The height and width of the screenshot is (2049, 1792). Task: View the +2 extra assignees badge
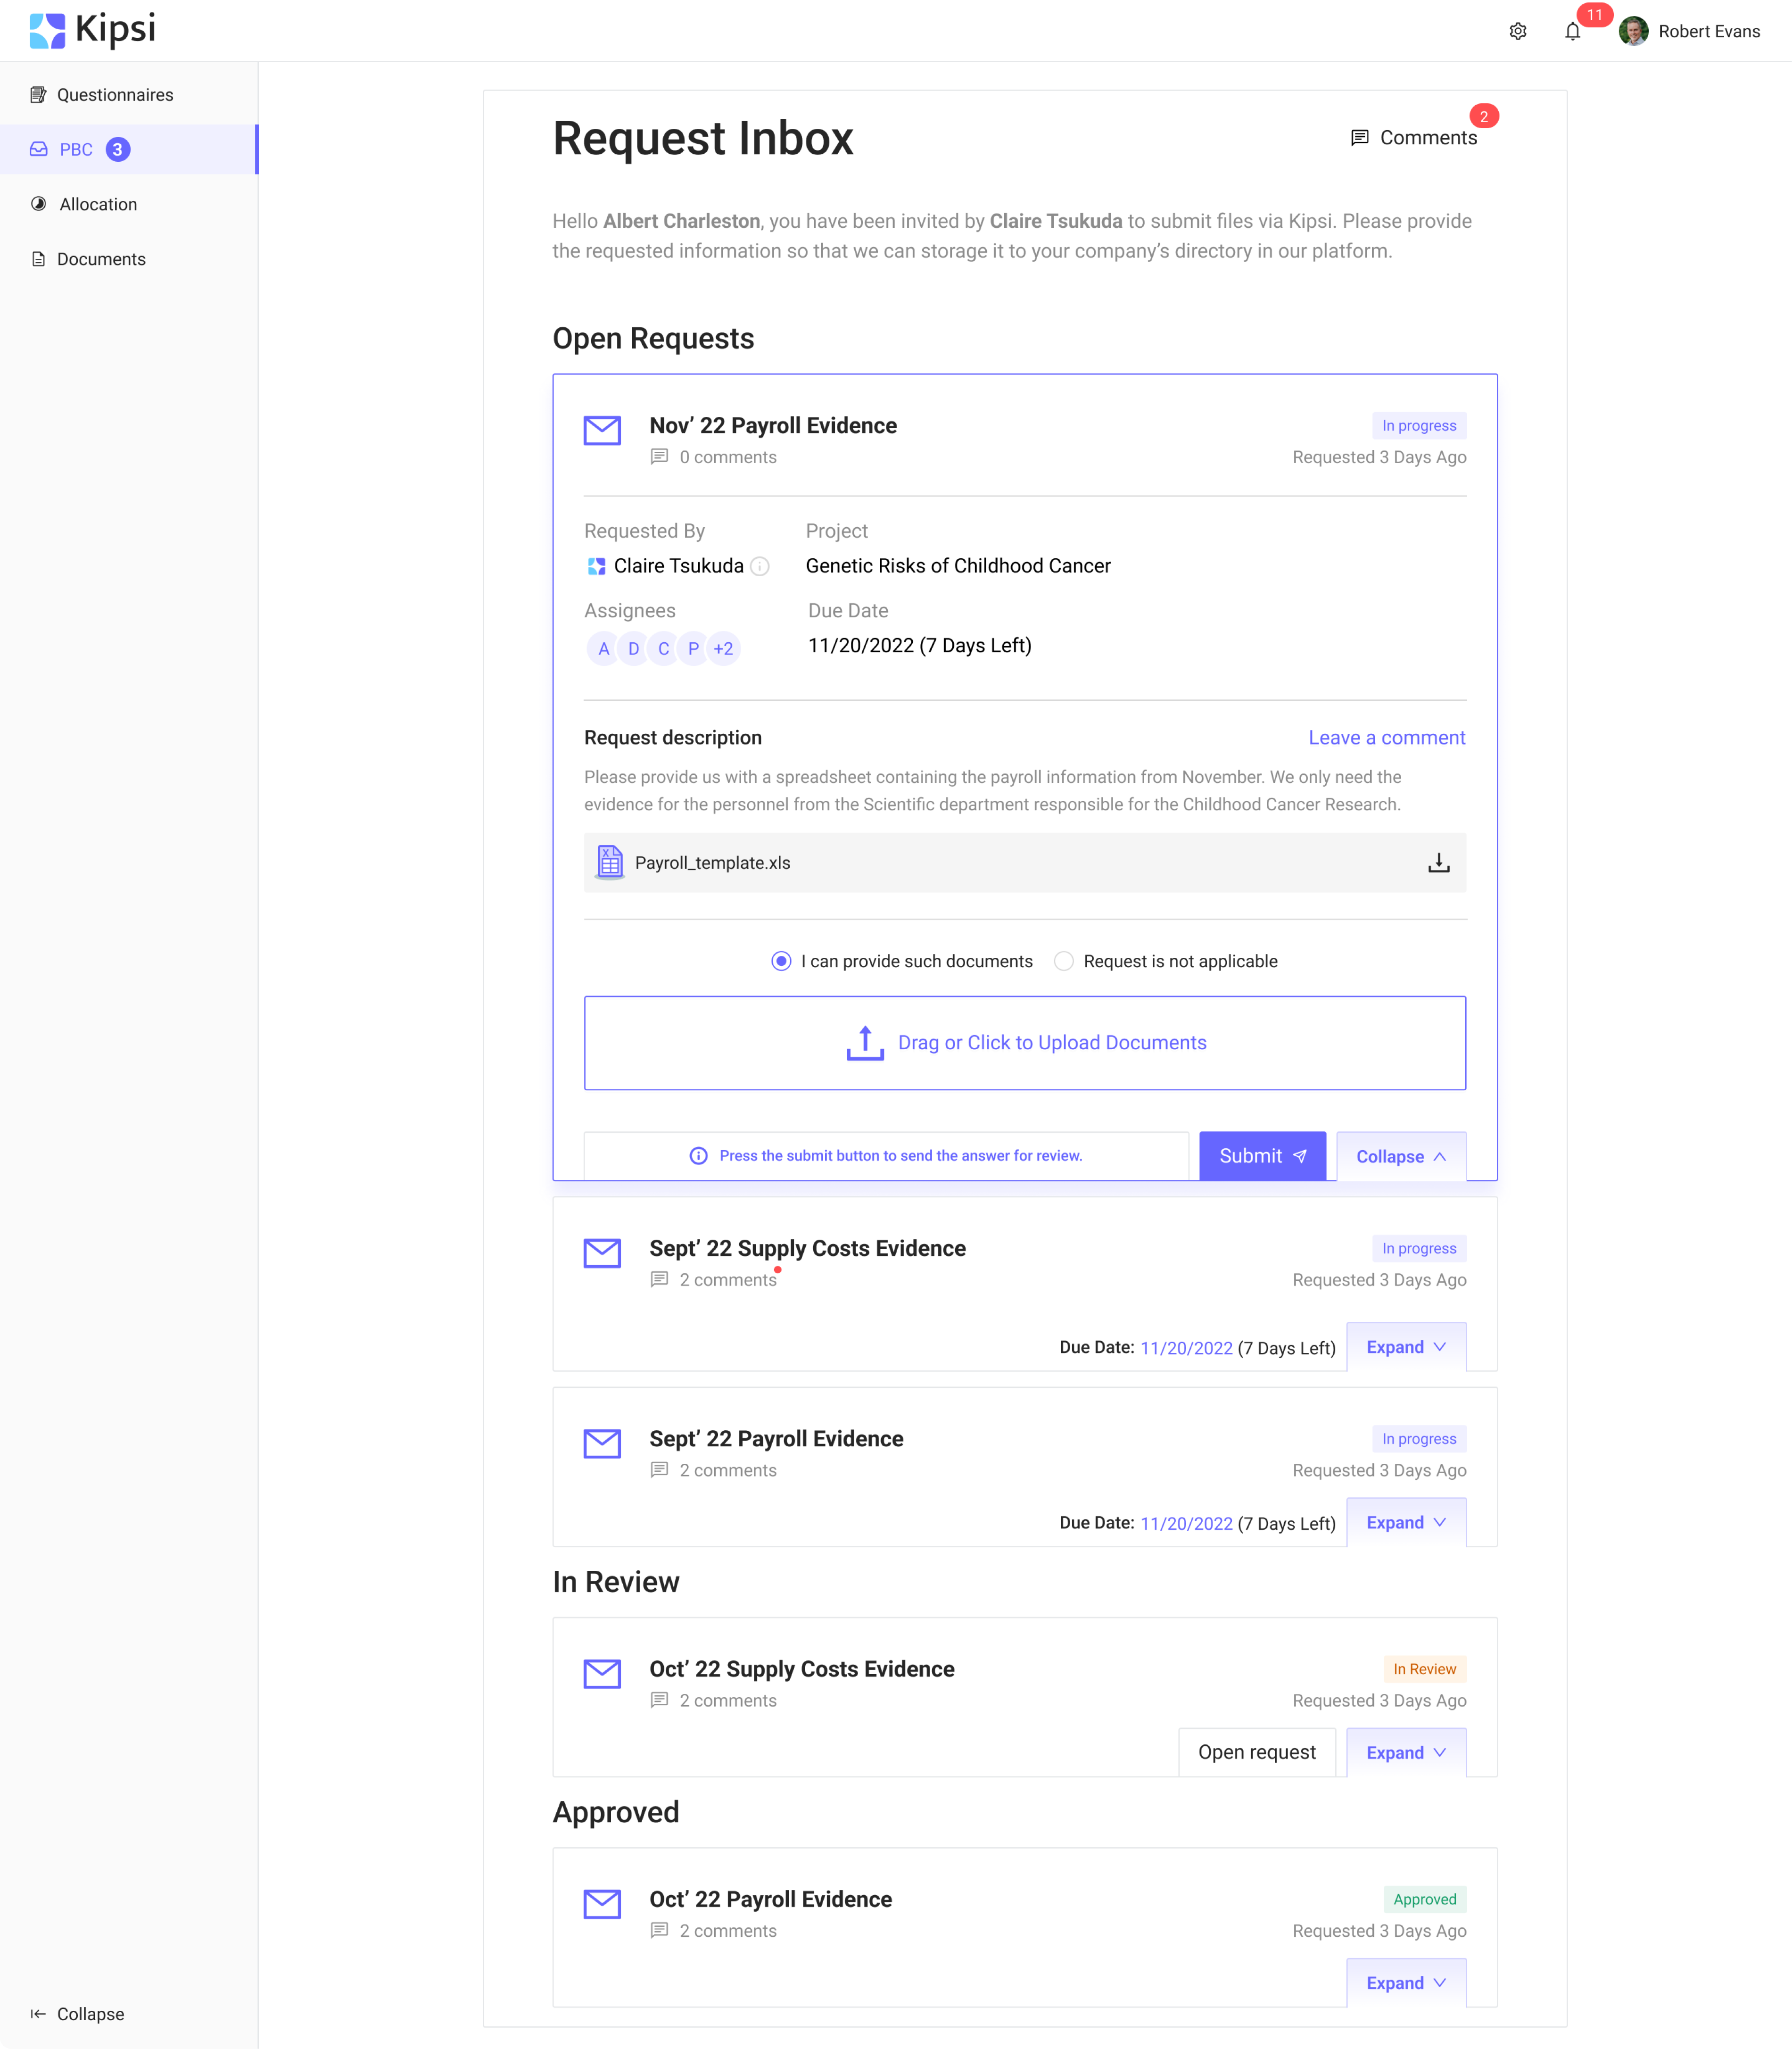723,648
